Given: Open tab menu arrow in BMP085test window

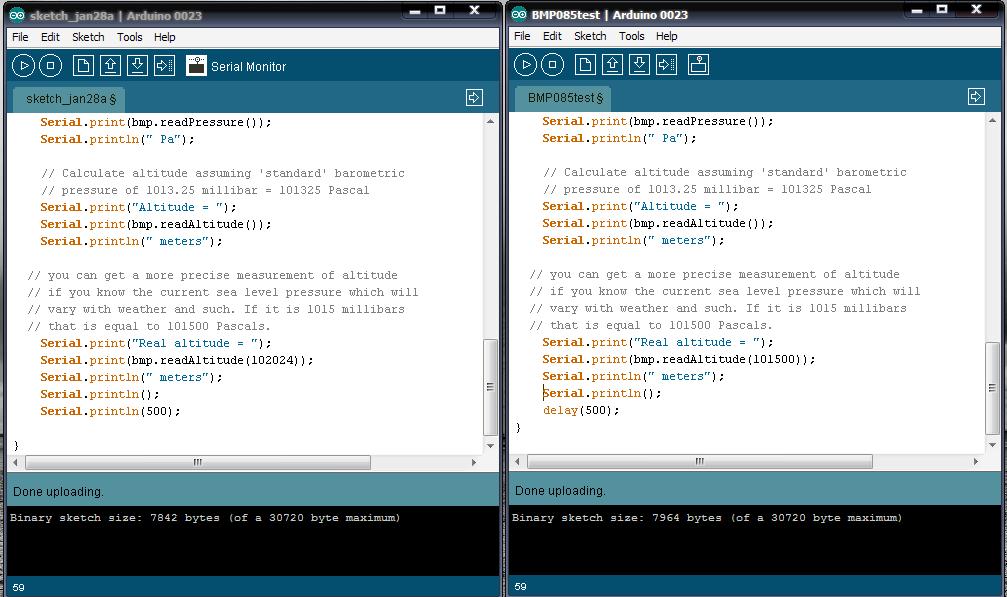Looking at the screenshot, I should tap(976, 96).
